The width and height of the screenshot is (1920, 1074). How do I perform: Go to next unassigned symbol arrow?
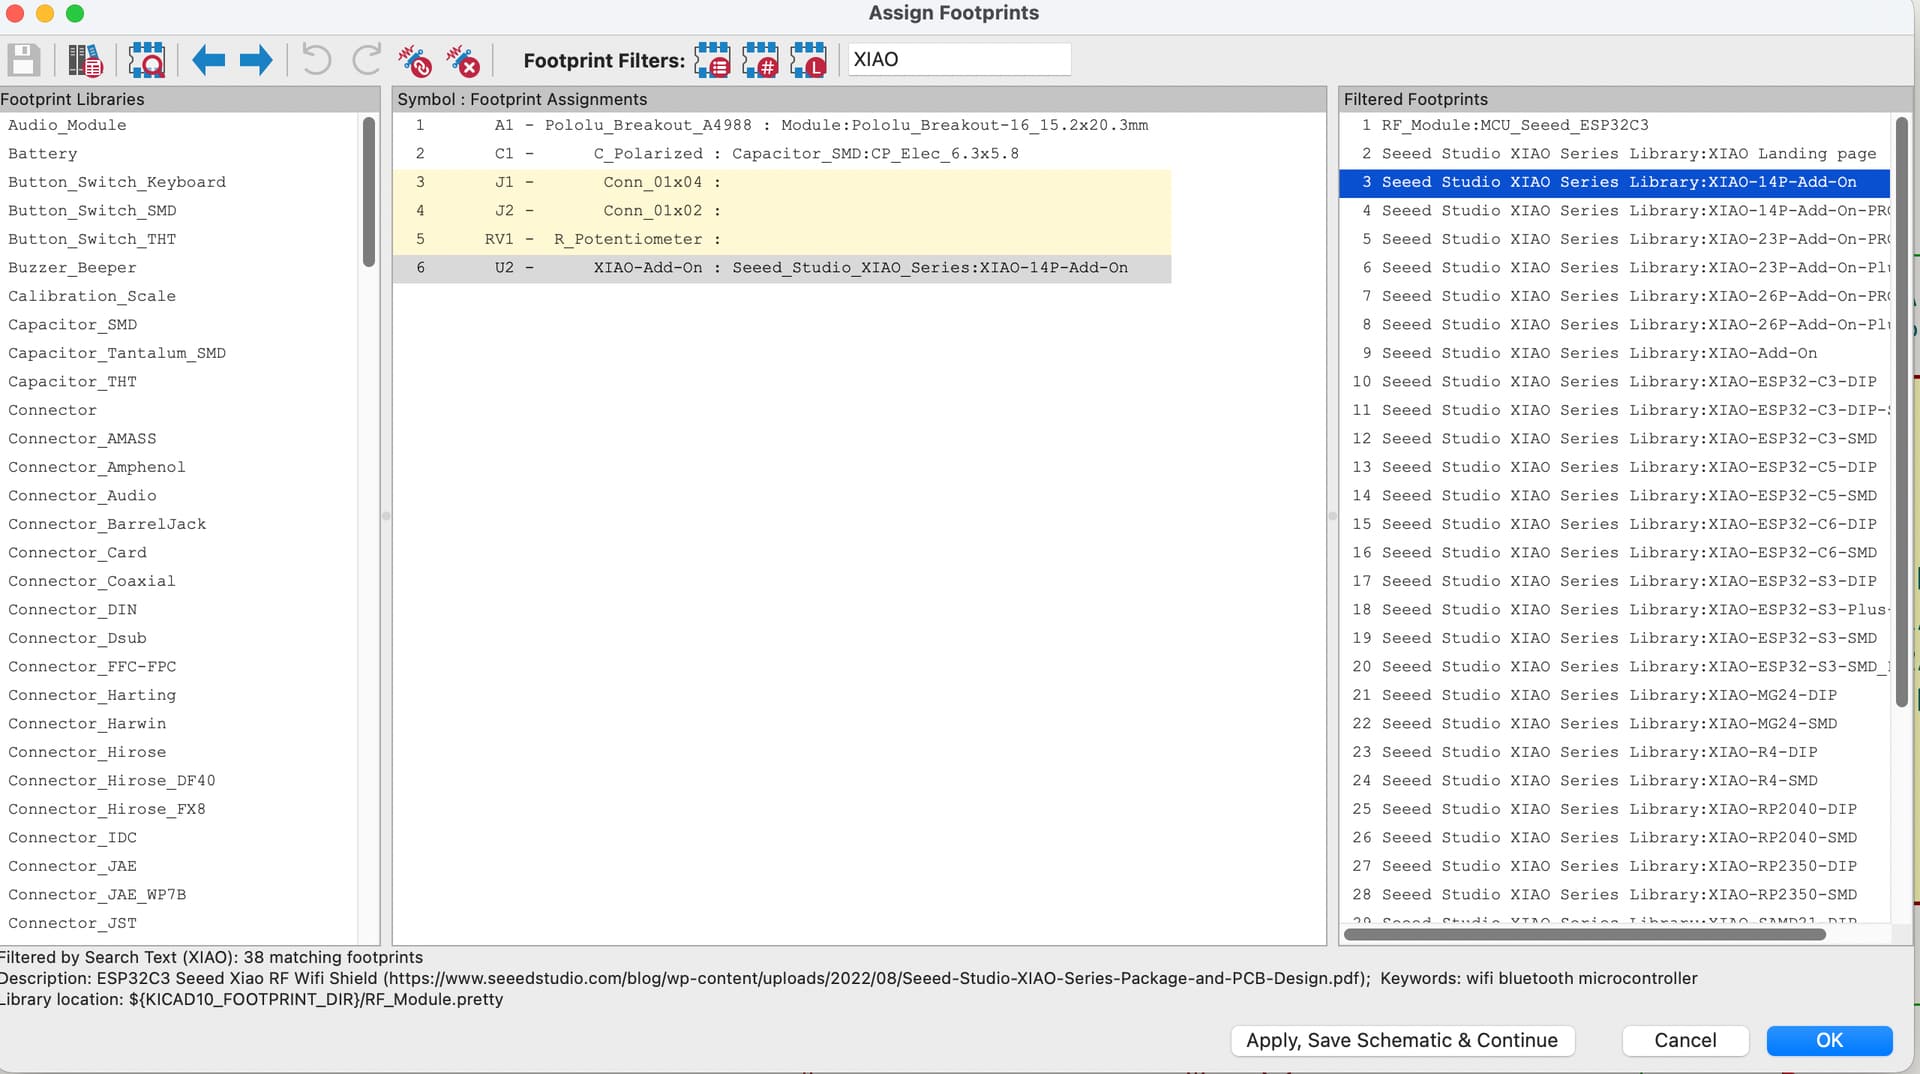(256, 60)
